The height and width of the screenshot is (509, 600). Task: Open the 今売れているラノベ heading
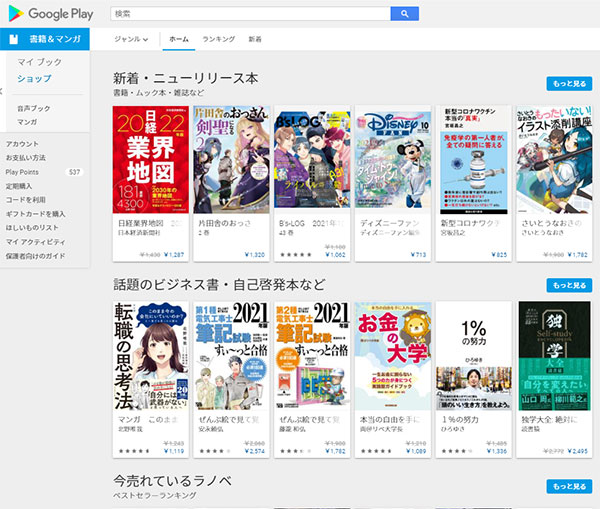pyautogui.click(x=173, y=481)
